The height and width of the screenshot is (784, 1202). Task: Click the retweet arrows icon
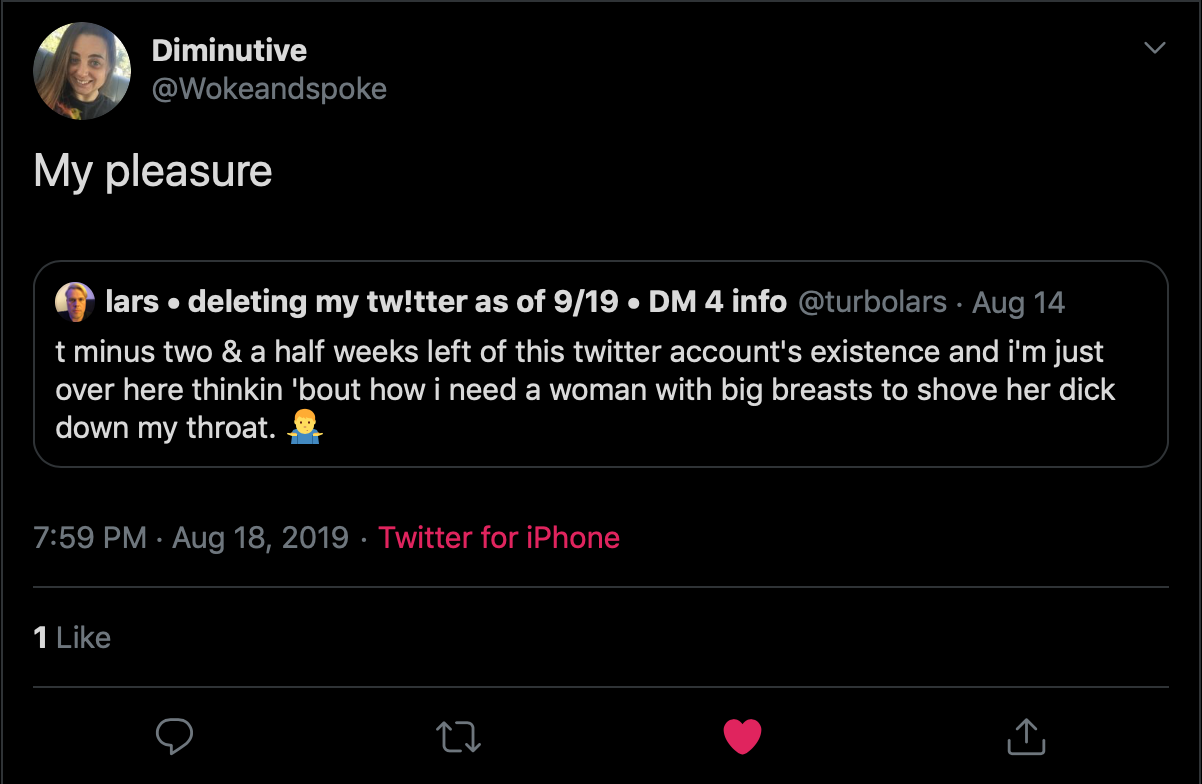click(459, 737)
